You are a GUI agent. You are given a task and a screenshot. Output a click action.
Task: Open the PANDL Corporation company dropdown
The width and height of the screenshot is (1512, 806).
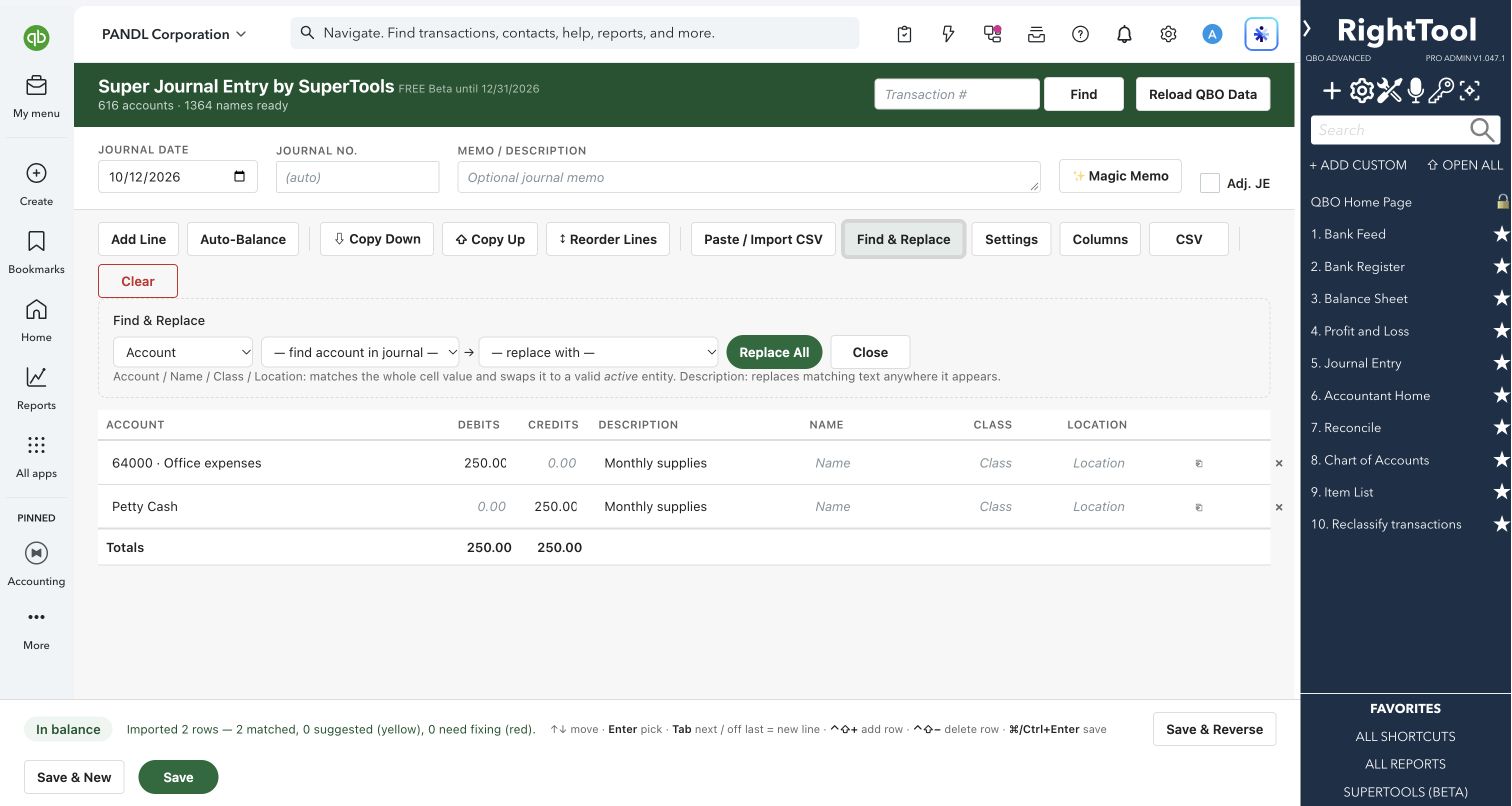click(x=174, y=34)
